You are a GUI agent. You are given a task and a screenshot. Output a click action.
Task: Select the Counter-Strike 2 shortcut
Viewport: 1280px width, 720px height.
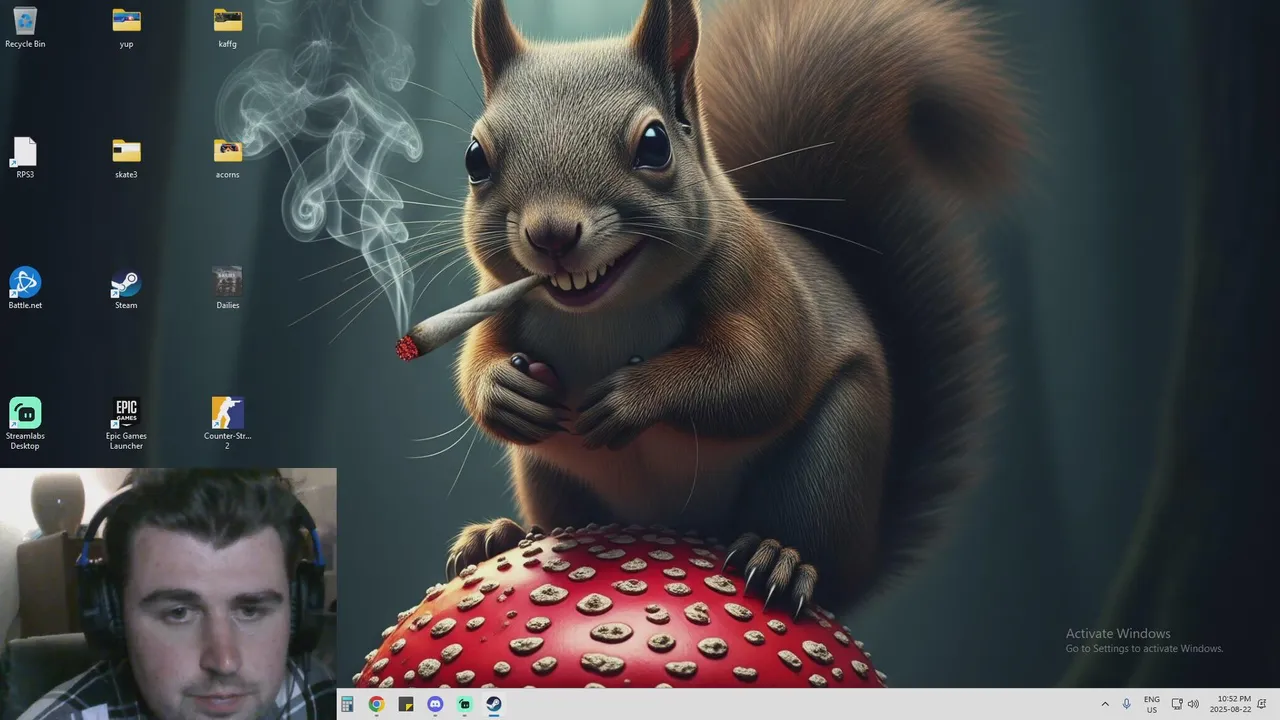[x=228, y=424]
